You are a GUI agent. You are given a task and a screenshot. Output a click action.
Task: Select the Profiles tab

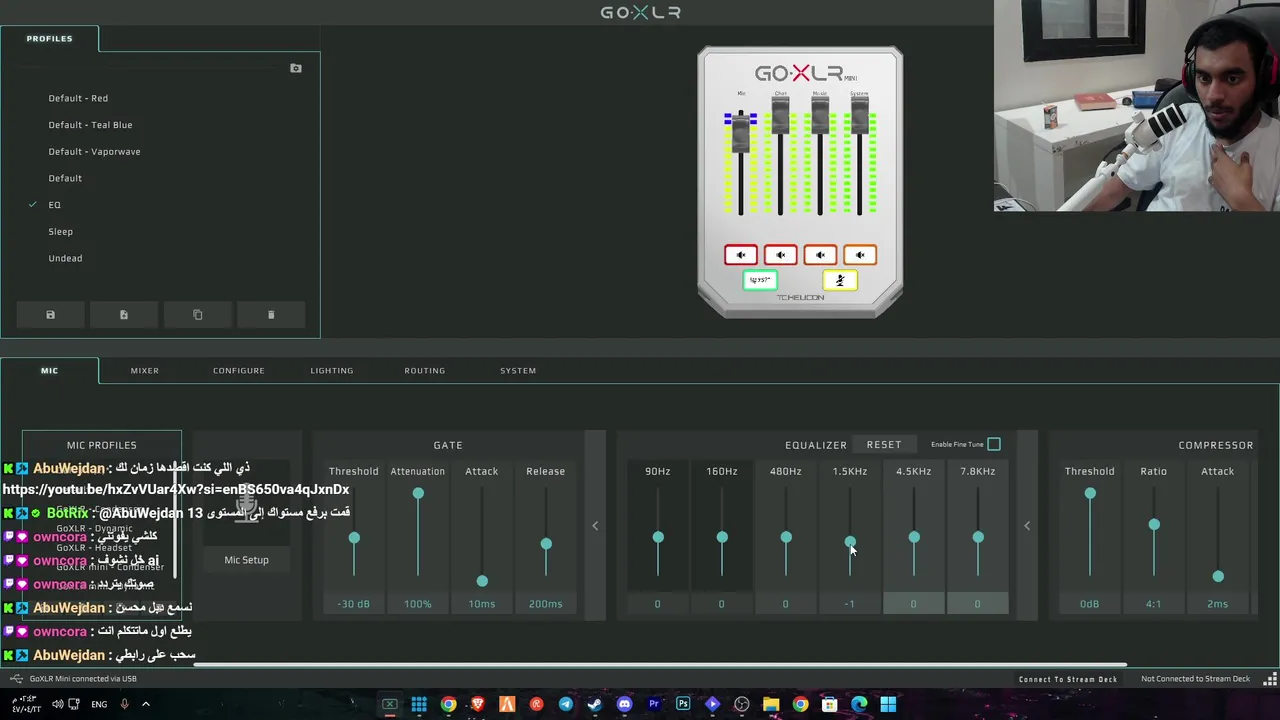pos(49,38)
